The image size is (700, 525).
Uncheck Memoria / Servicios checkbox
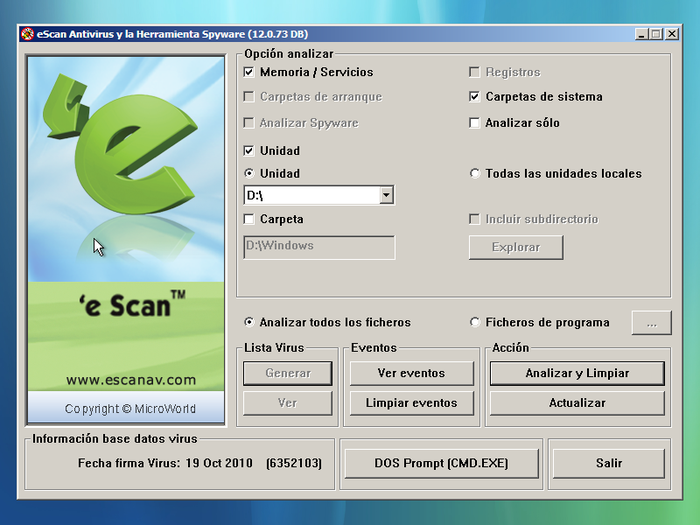pos(249,72)
